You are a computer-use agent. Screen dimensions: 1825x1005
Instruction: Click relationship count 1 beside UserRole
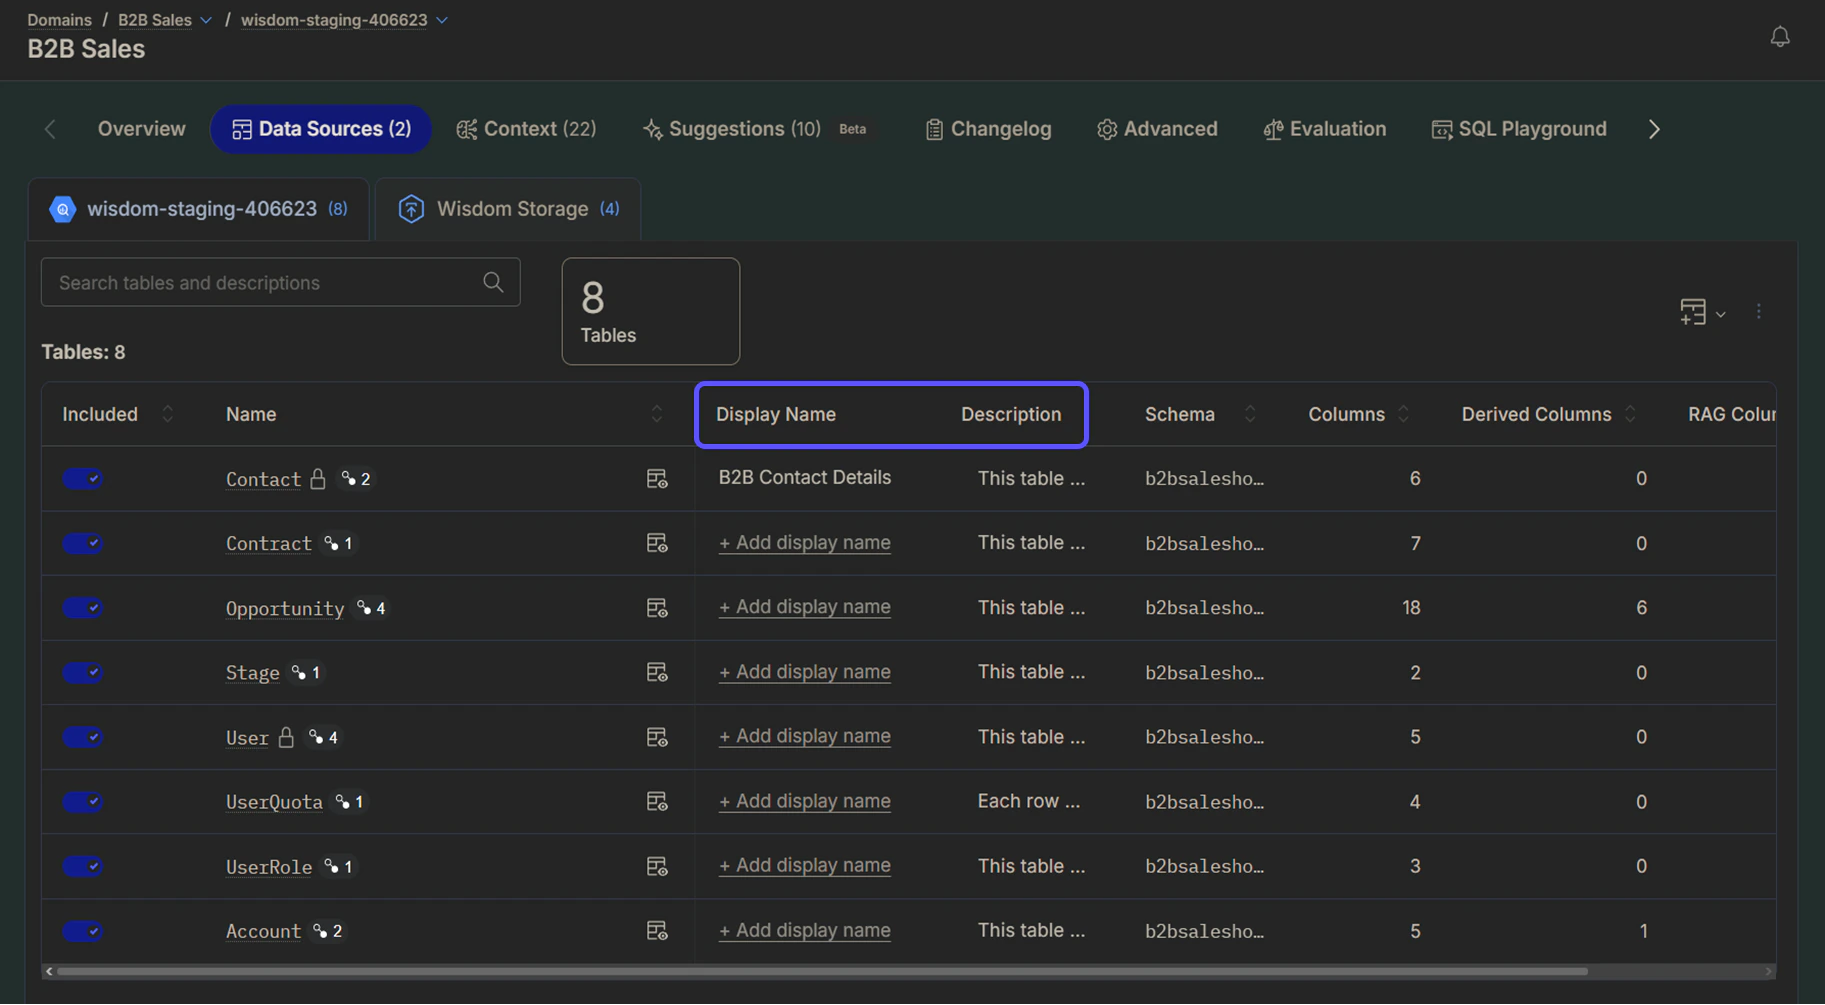(x=338, y=866)
